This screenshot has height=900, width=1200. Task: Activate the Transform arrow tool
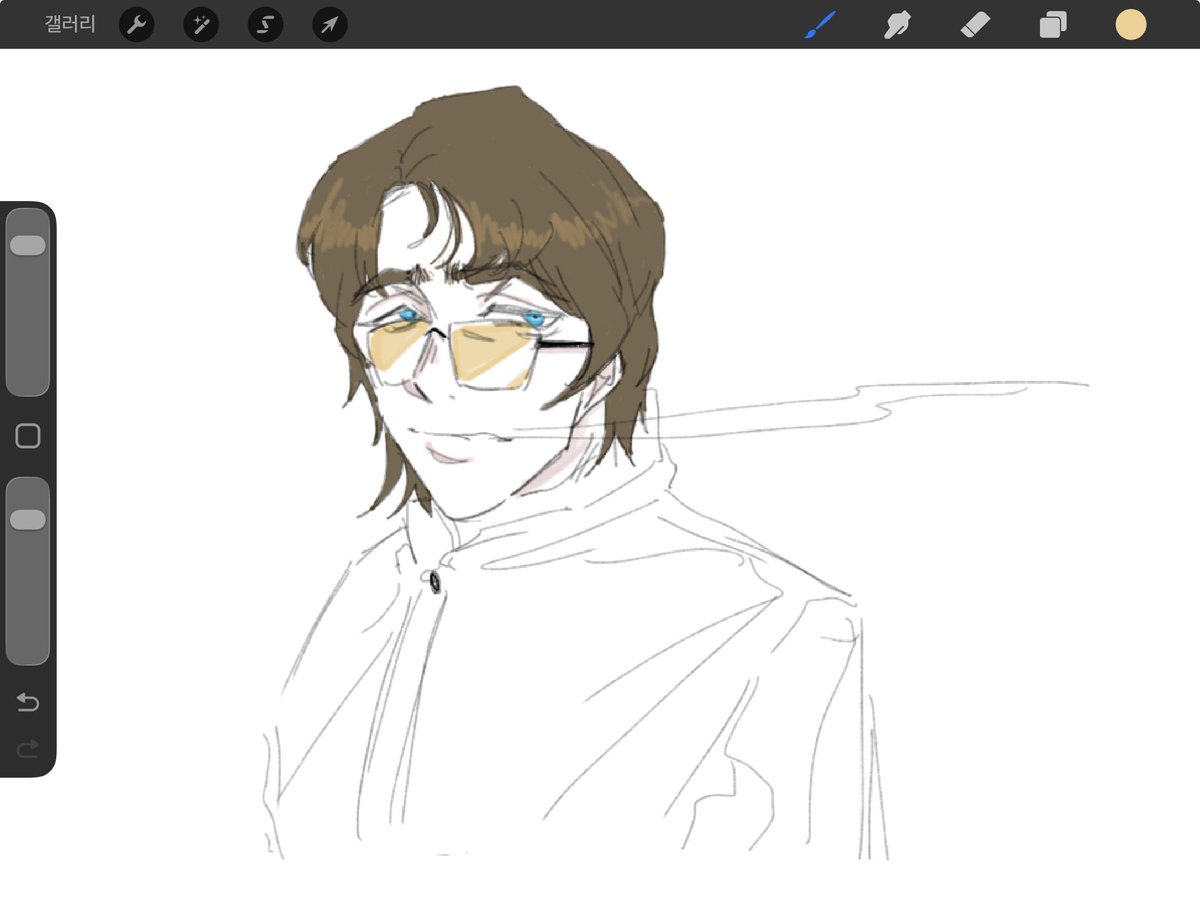330,25
